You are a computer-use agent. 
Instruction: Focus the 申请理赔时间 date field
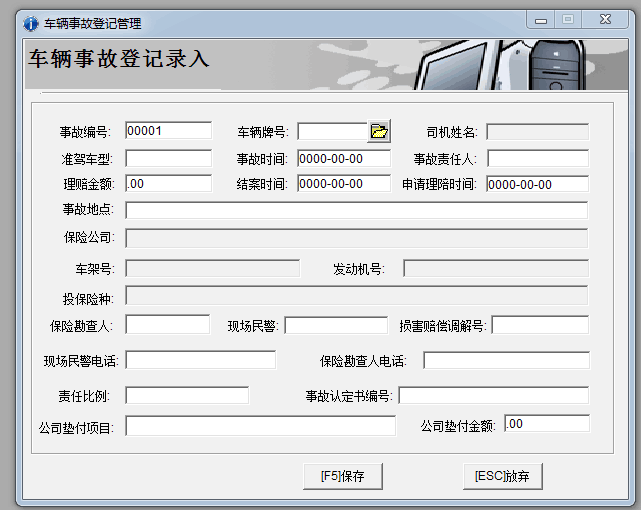pyautogui.click(x=538, y=184)
